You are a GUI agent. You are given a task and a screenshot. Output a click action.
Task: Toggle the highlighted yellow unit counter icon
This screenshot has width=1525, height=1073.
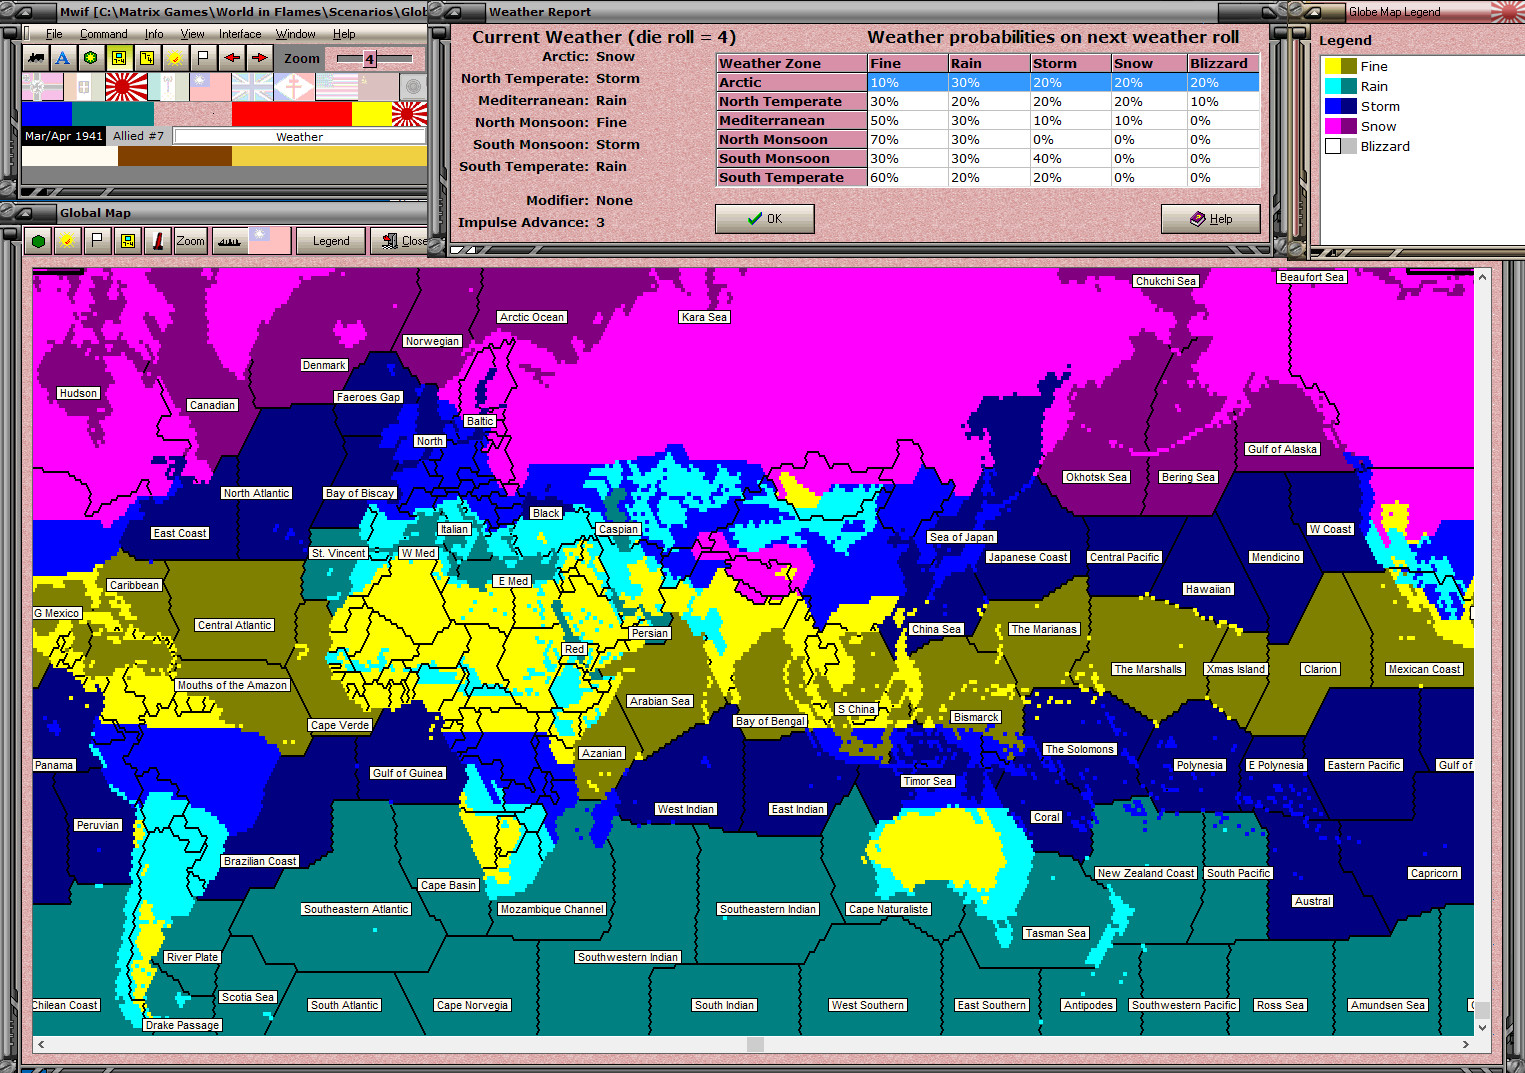click(x=119, y=58)
